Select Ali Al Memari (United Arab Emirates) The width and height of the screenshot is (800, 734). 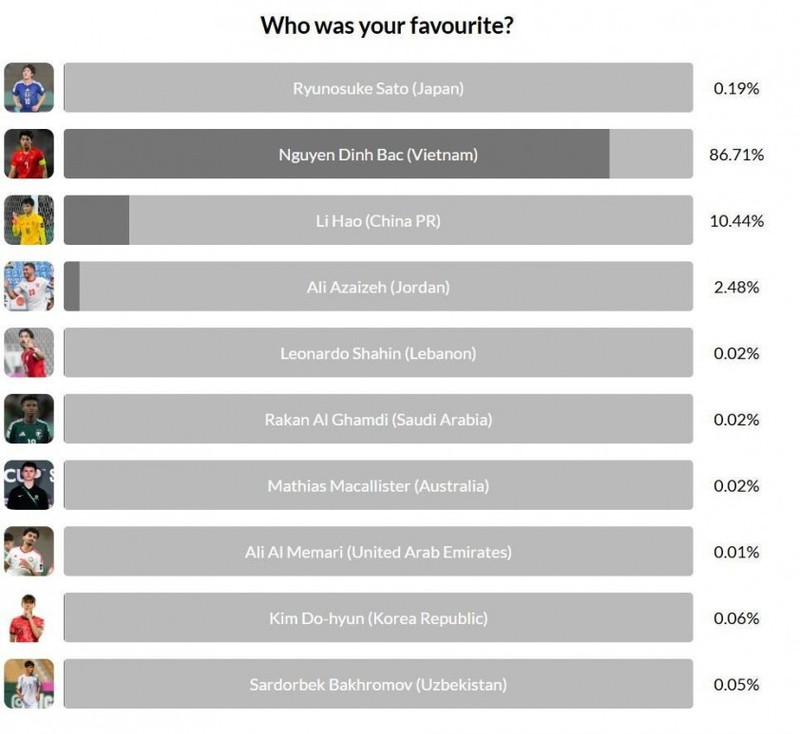point(378,552)
